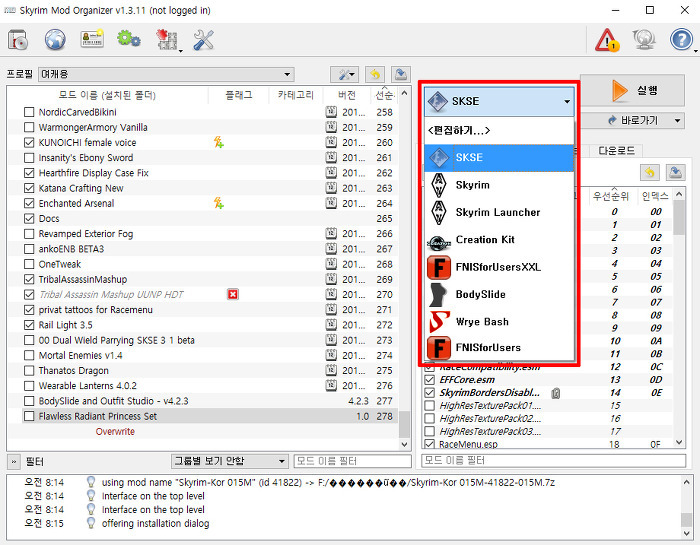Click the filter field under plugin list
This screenshot has width=700, height=545.
(554, 460)
